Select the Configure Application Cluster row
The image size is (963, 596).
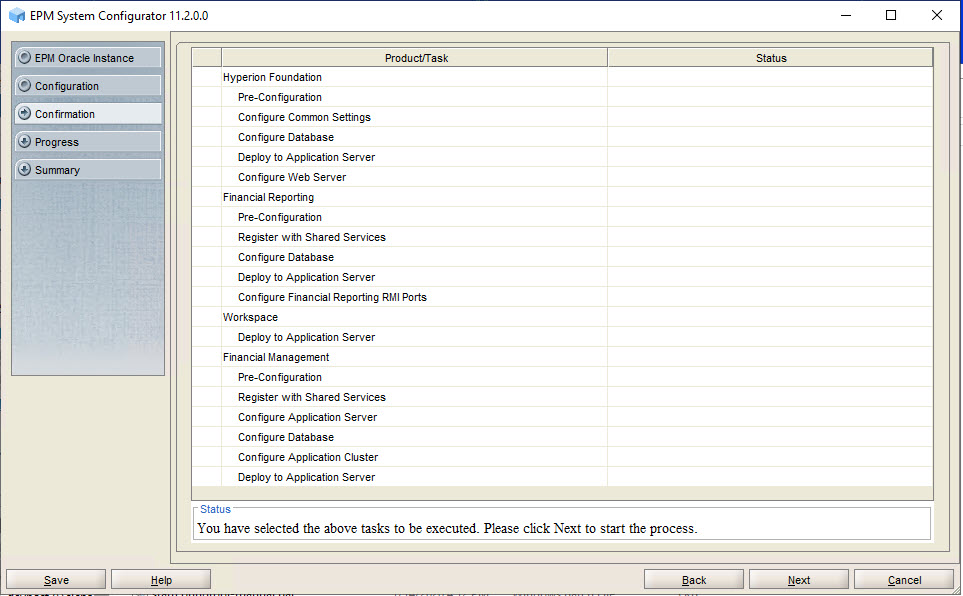tap(562, 457)
